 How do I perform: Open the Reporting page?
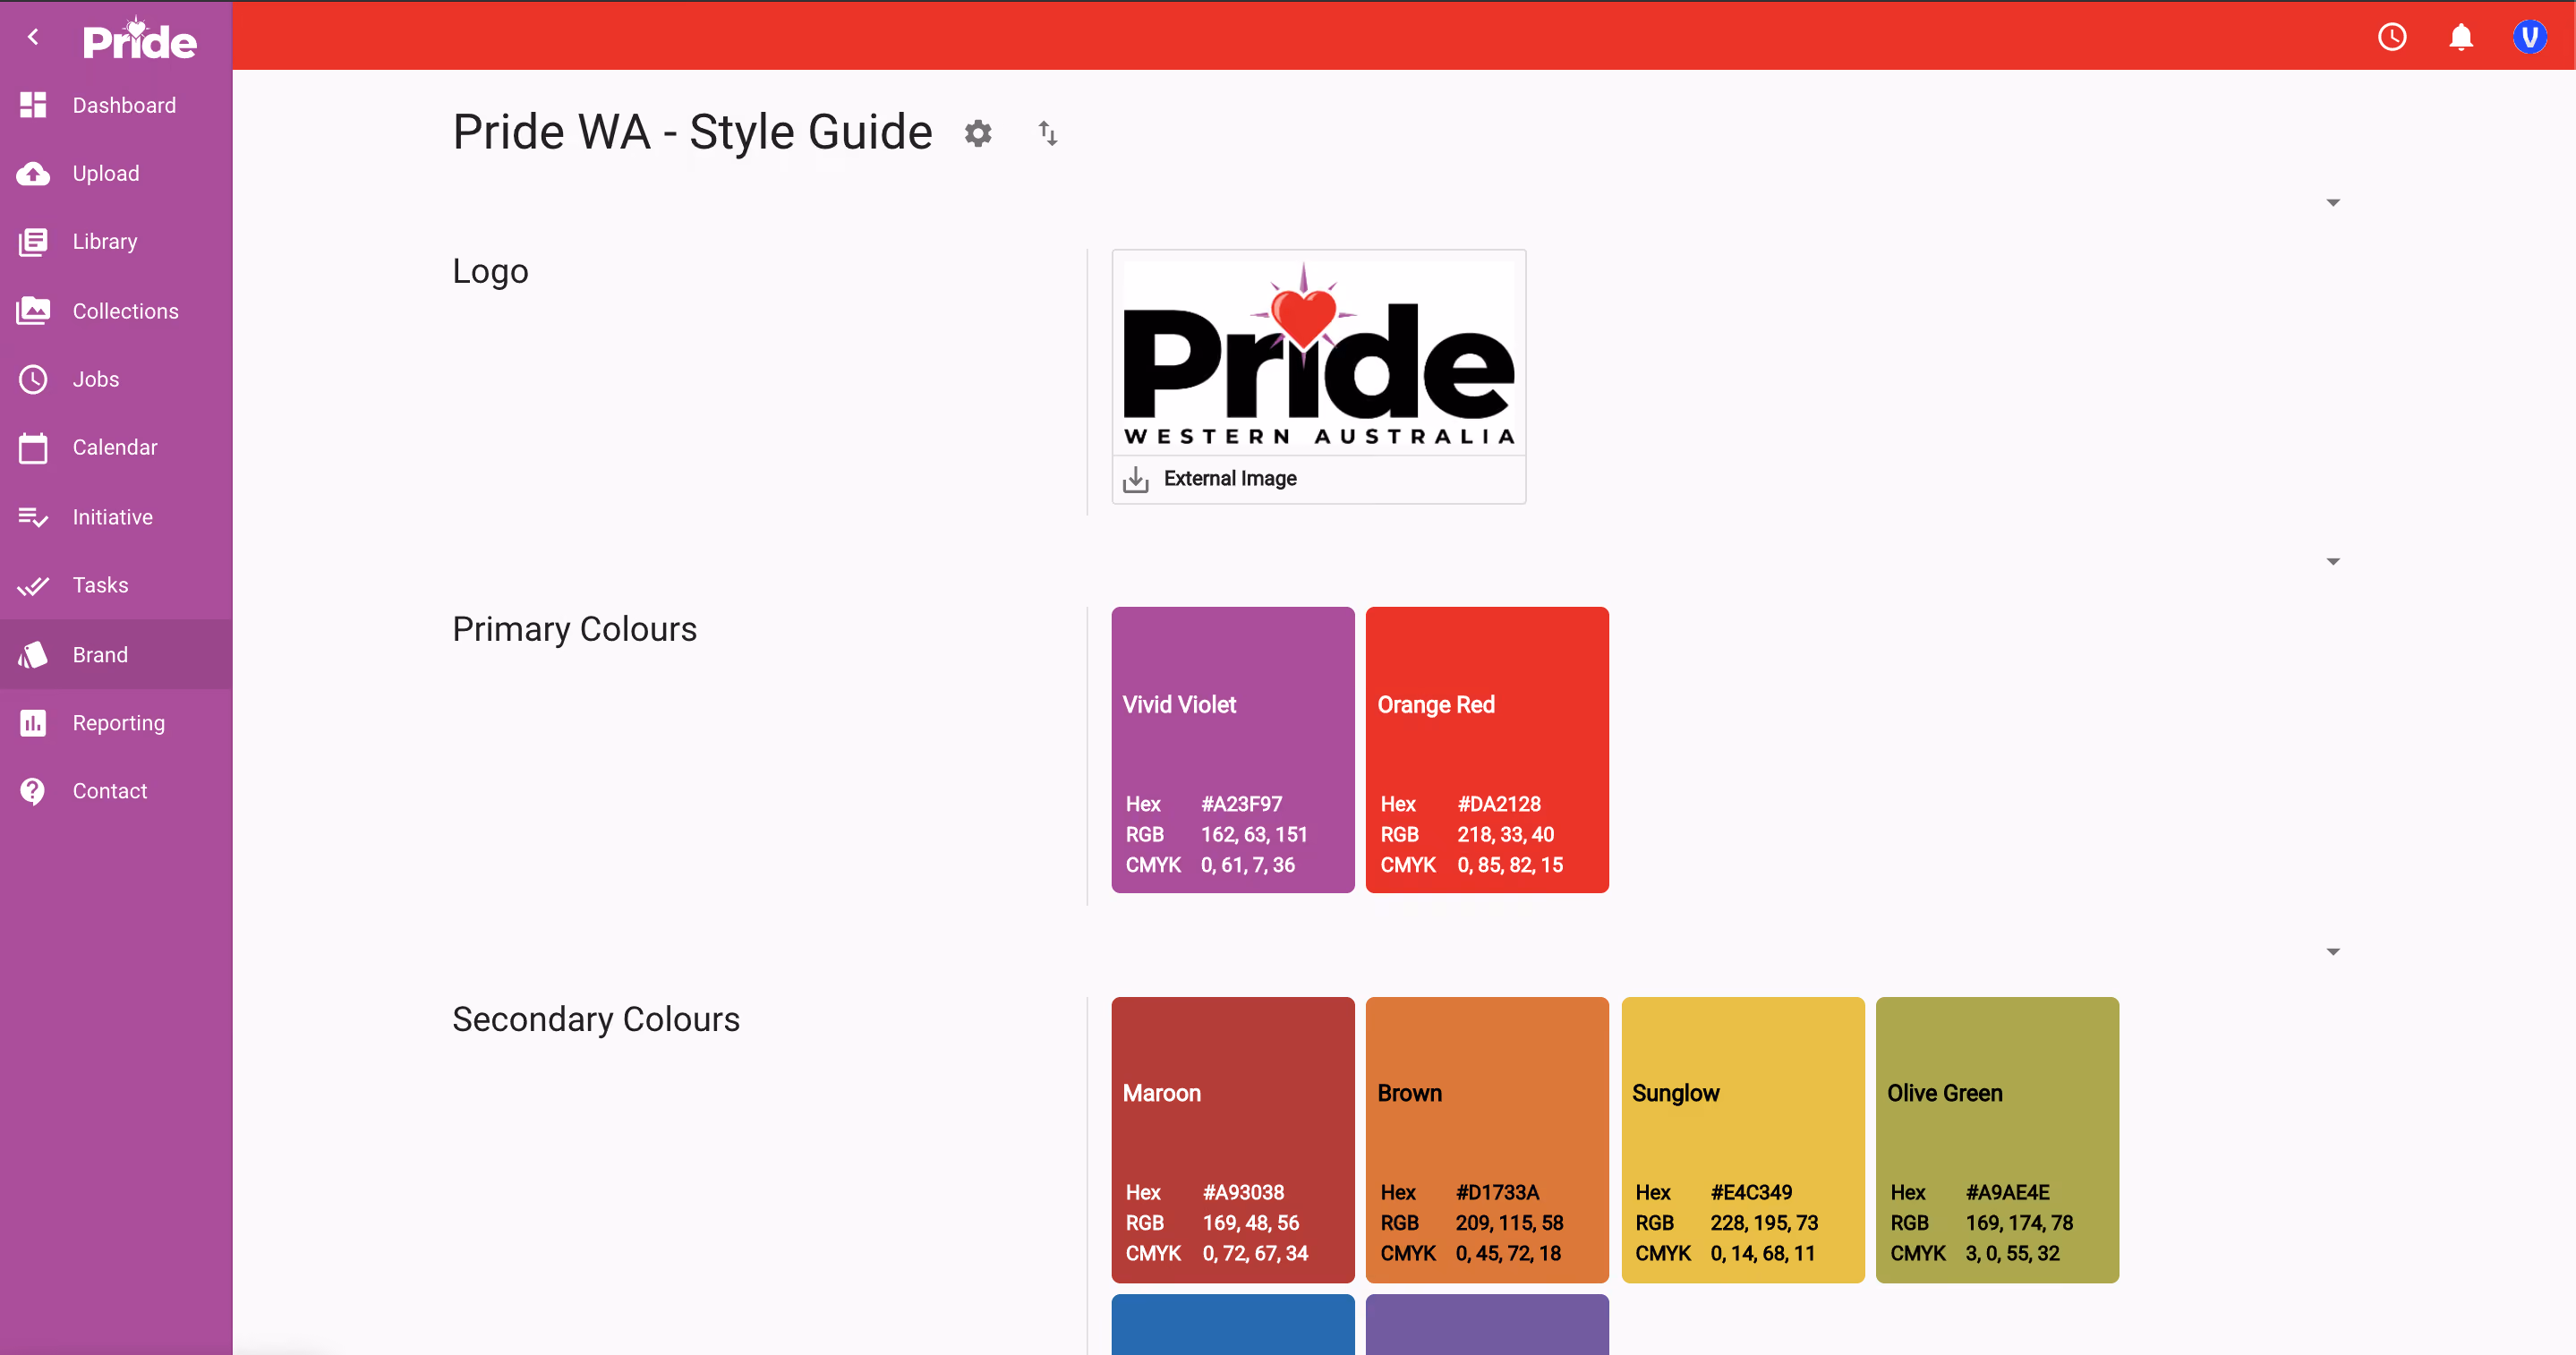[x=116, y=723]
